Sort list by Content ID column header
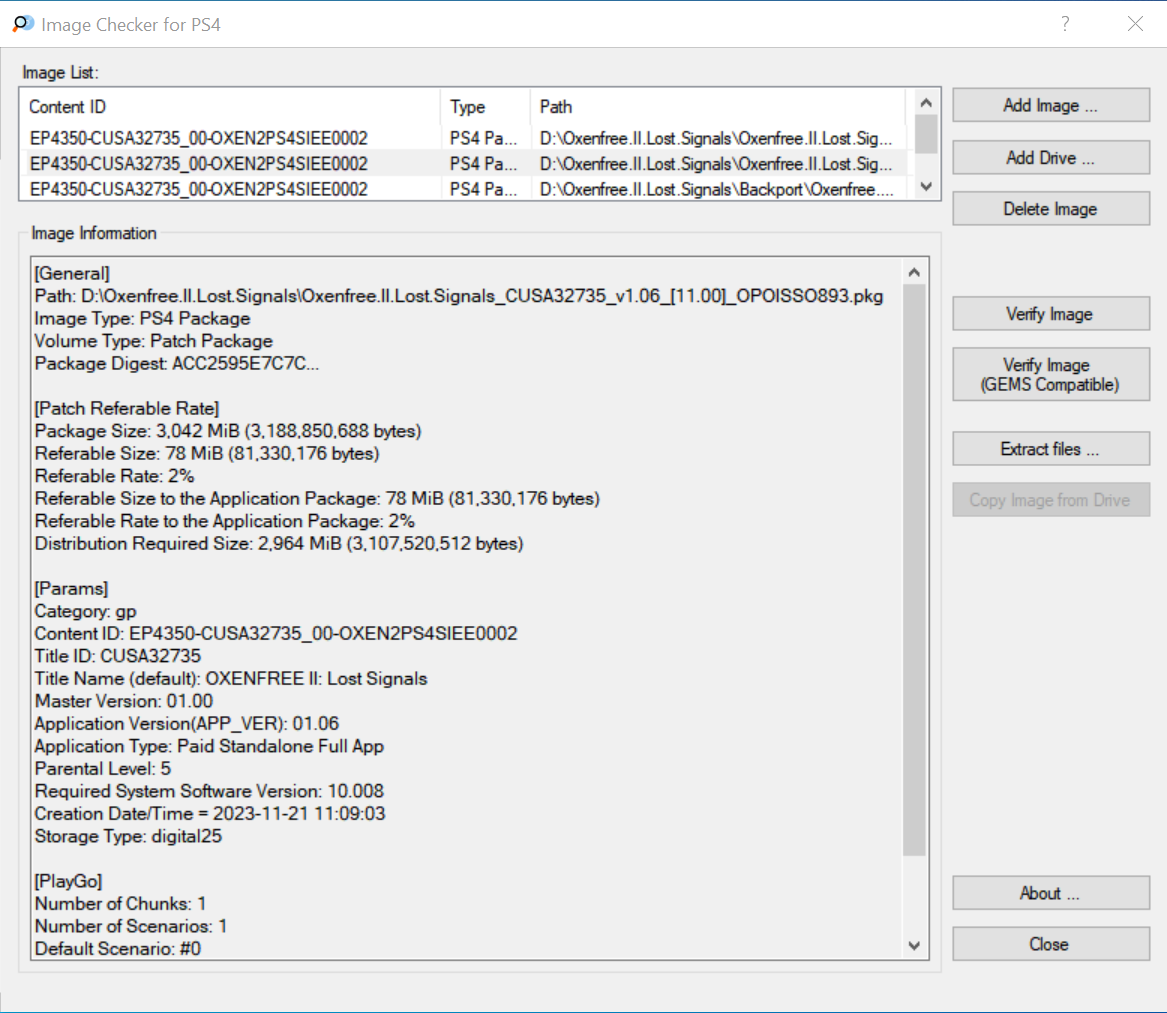This screenshot has height=1013, width=1167. tap(230, 106)
